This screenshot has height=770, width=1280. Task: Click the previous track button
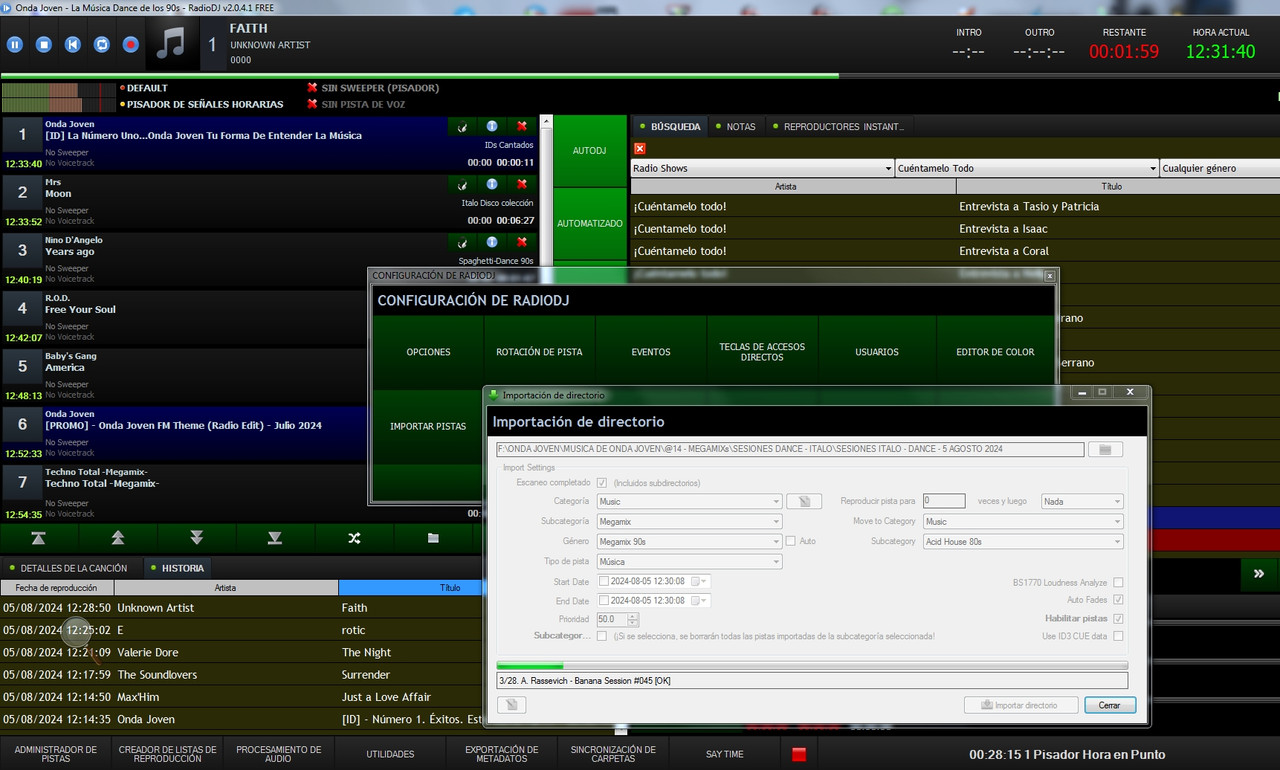point(73,45)
